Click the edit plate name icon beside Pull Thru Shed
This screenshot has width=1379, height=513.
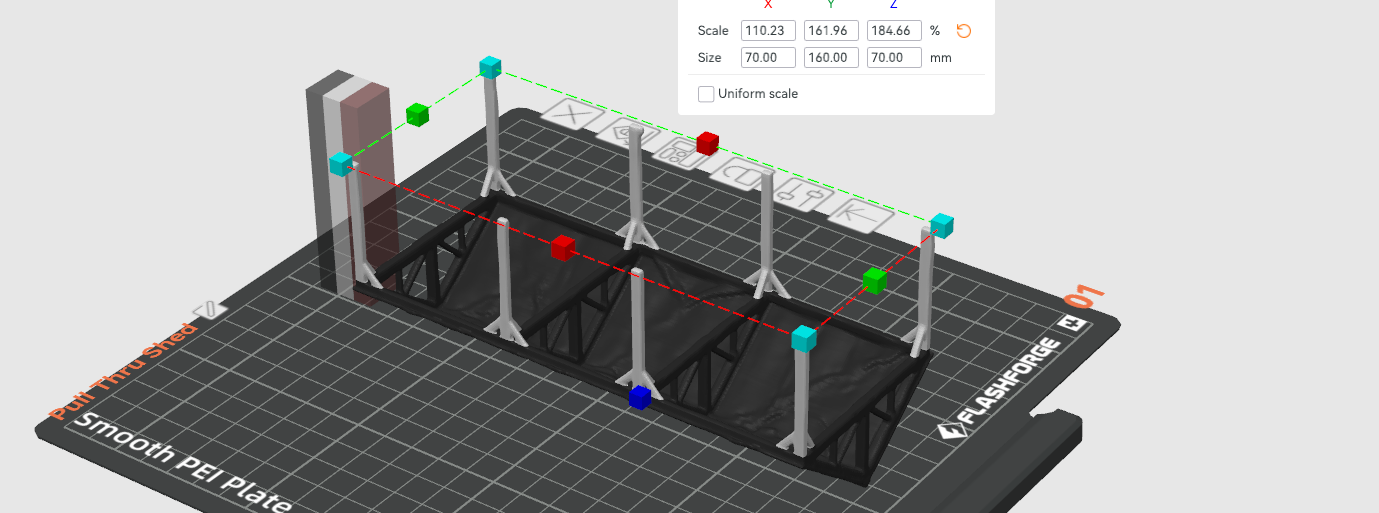209,309
